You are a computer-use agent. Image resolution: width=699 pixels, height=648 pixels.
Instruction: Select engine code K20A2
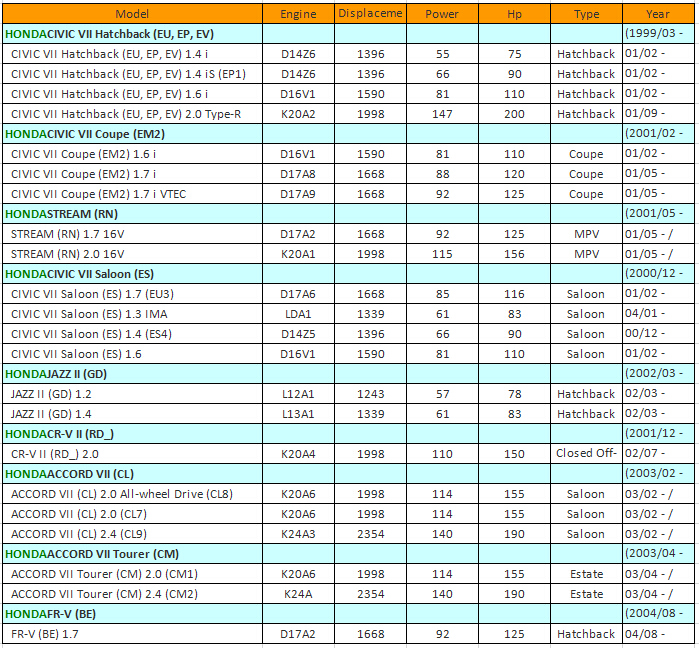coord(298,114)
